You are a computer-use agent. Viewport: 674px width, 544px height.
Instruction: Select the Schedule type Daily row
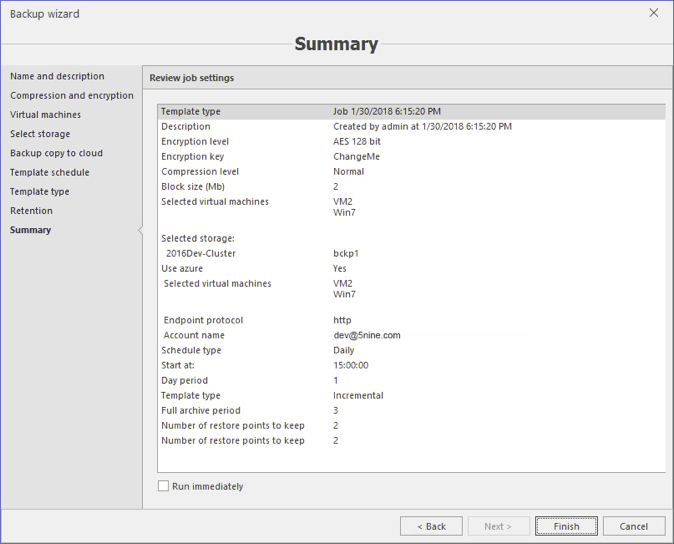coord(410,351)
